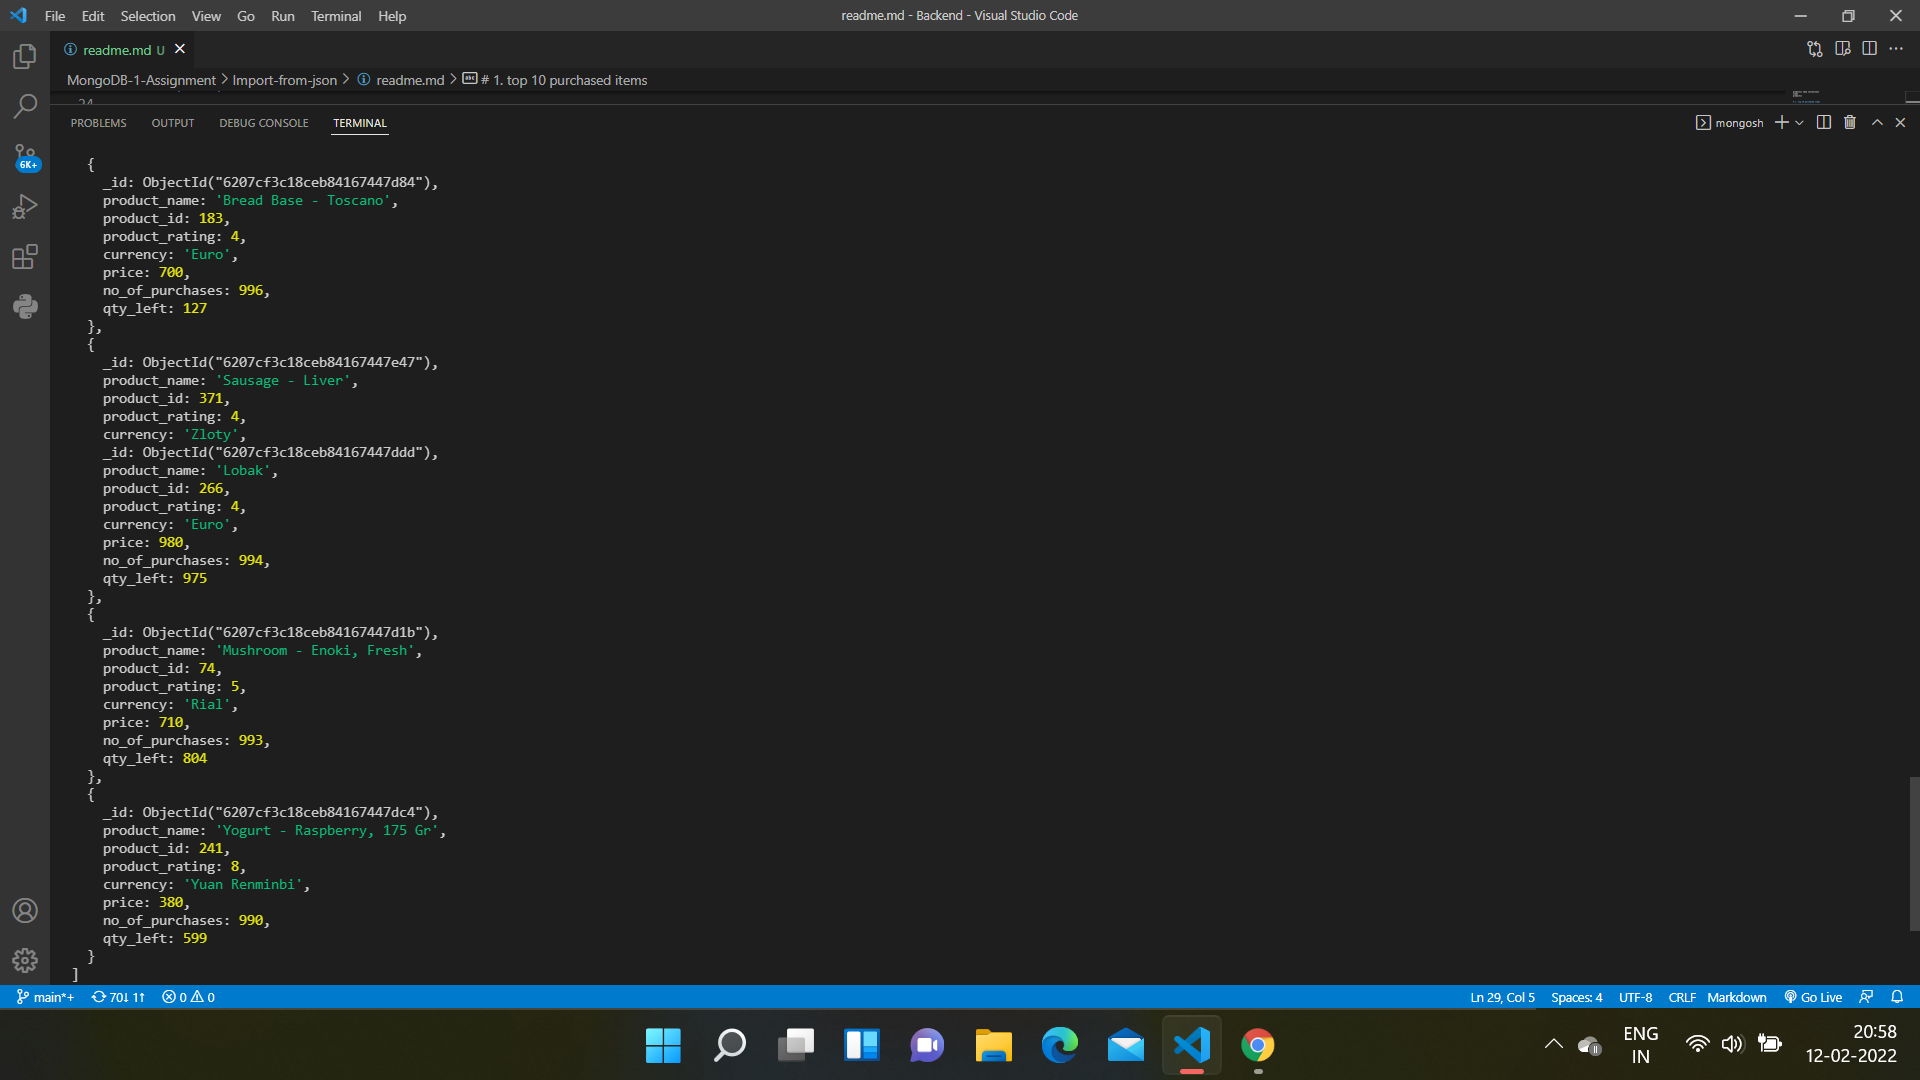Toggle Open Preview to the Side

(1843, 48)
